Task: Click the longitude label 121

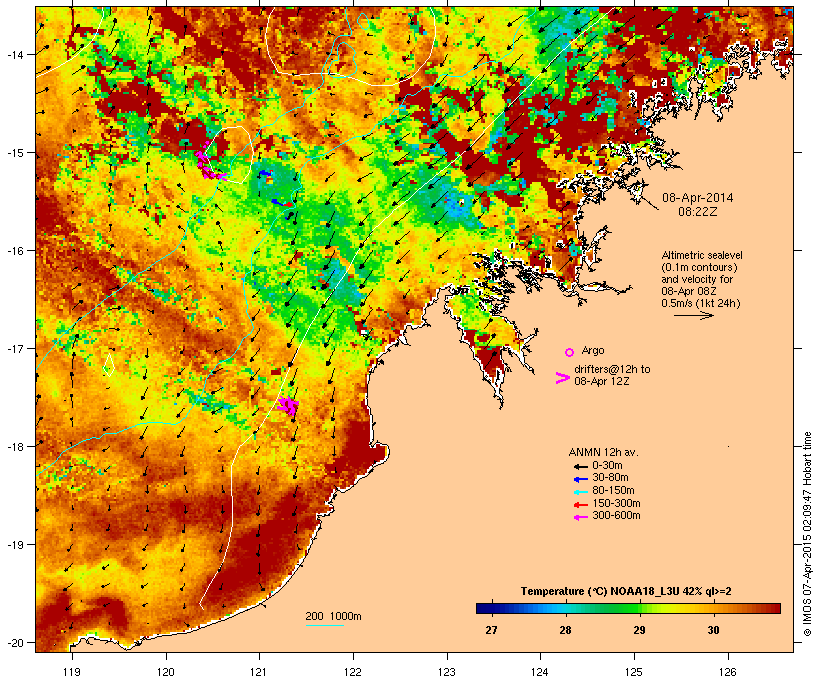Action: coord(259,672)
